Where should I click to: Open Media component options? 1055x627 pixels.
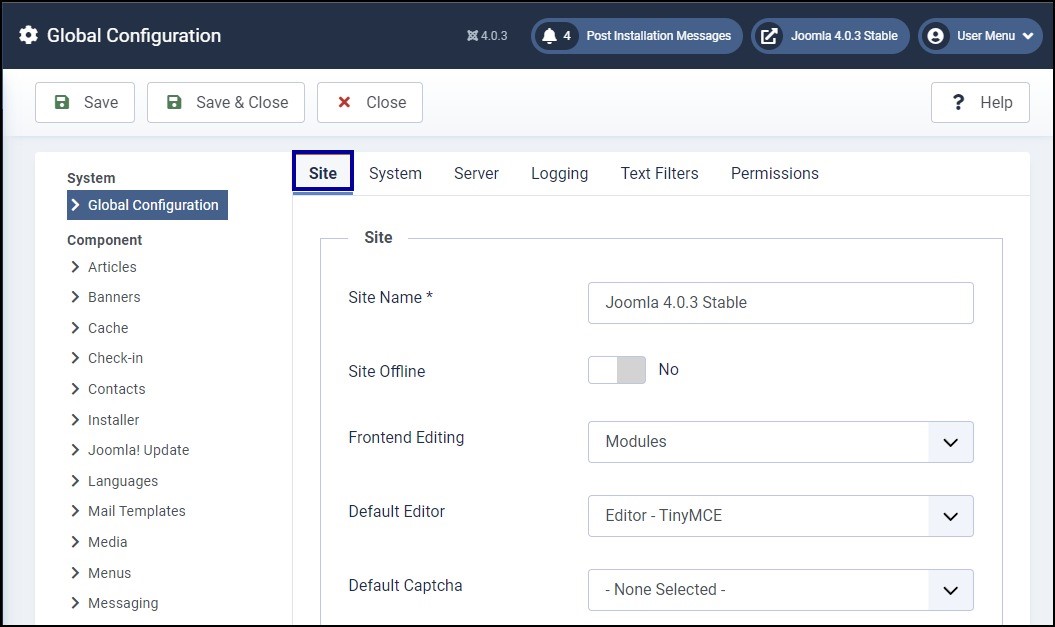pyautogui.click(x=108, y=542)
